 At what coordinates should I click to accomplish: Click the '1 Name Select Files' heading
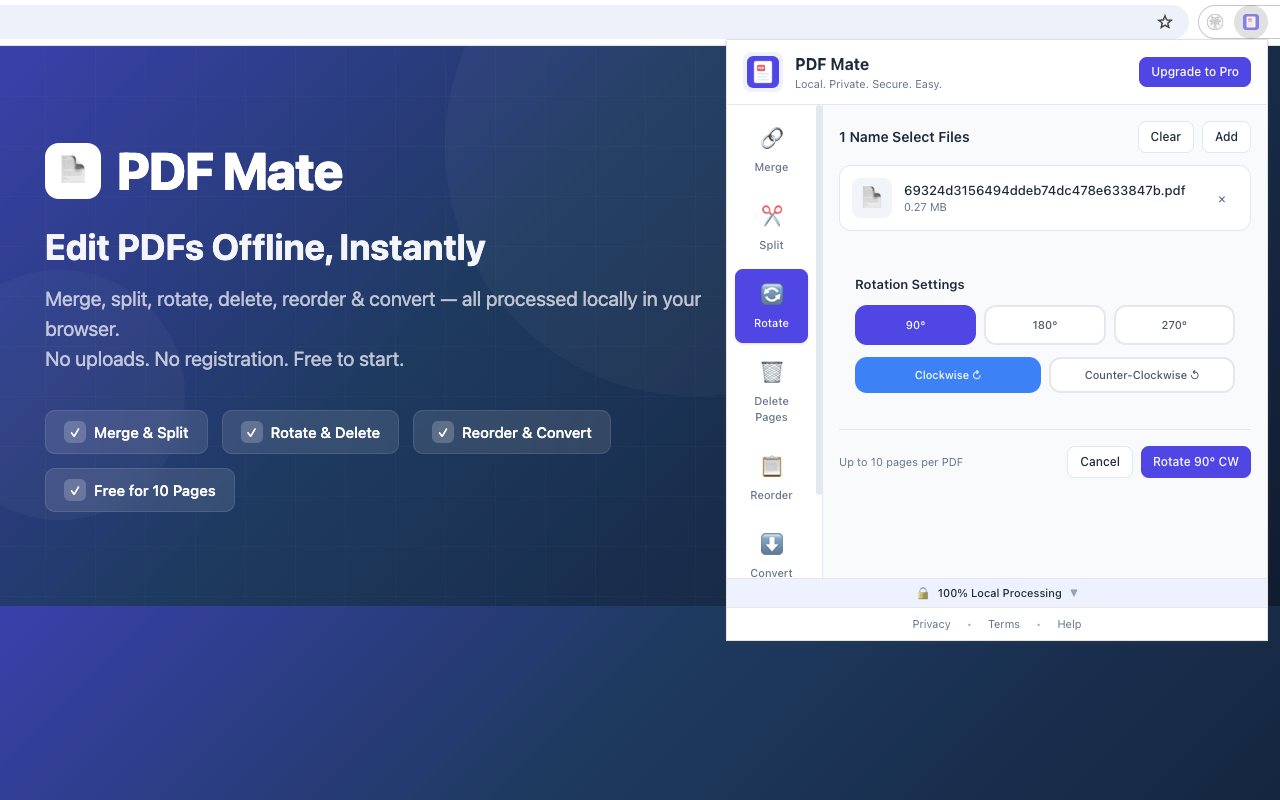coord(904,137)
